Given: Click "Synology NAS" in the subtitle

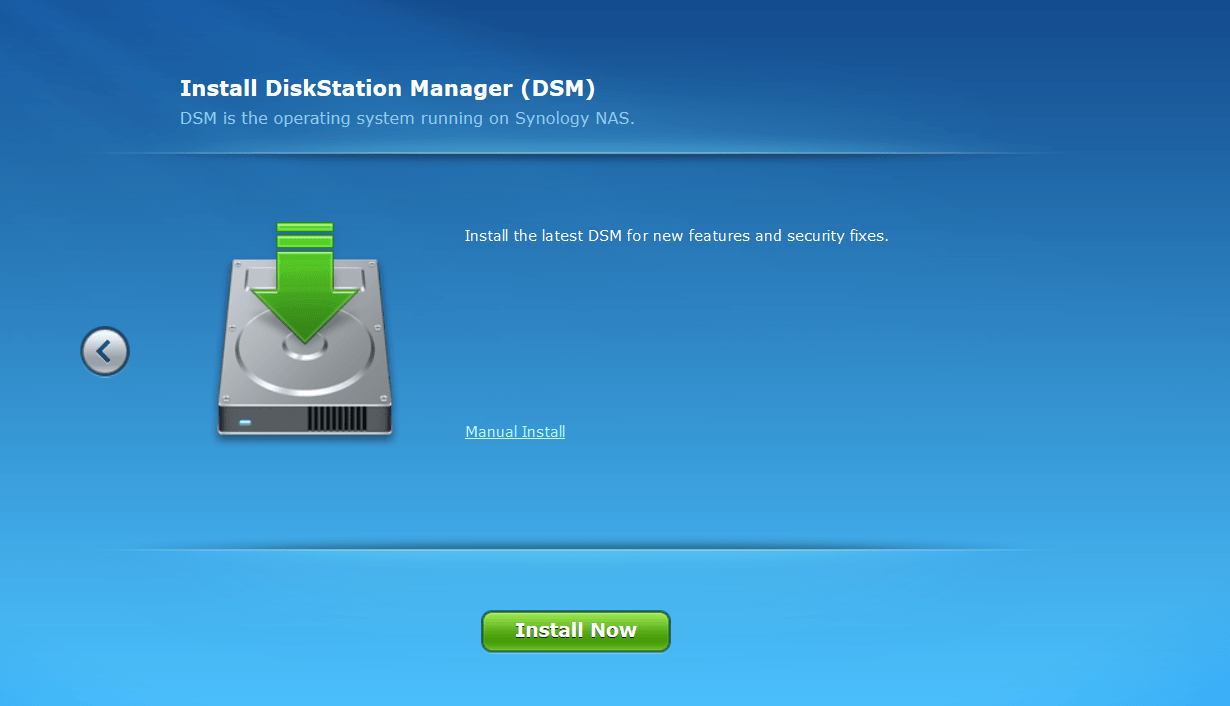Looking at the screenshot, I should [x=574, y=118].
